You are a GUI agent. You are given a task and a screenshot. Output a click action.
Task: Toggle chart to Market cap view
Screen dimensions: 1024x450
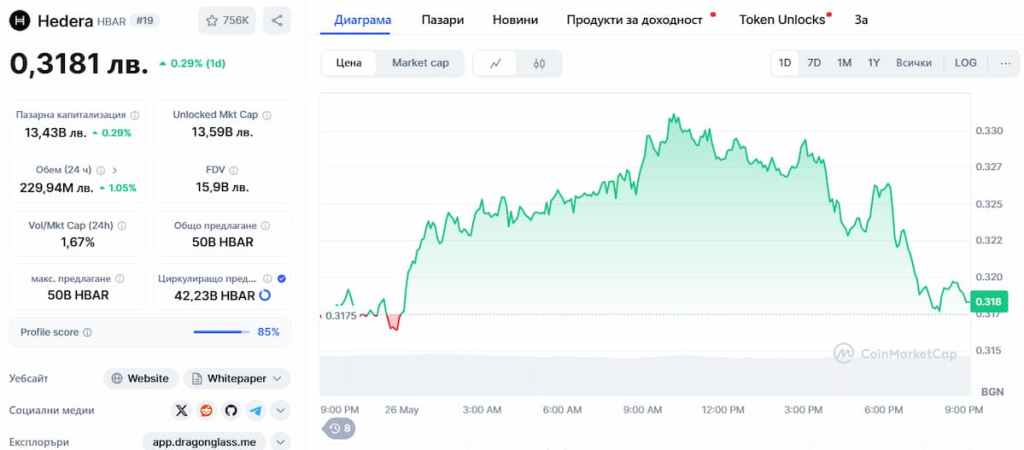(420, 63)
